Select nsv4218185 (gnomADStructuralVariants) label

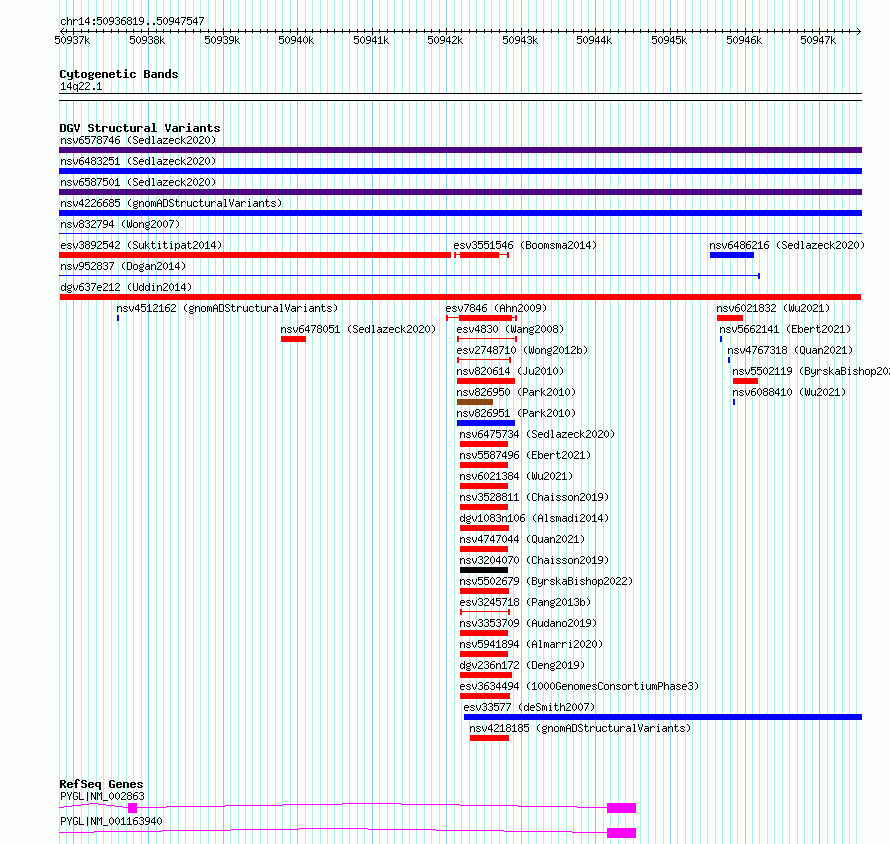pyautogui.click(x=580, y=728)
